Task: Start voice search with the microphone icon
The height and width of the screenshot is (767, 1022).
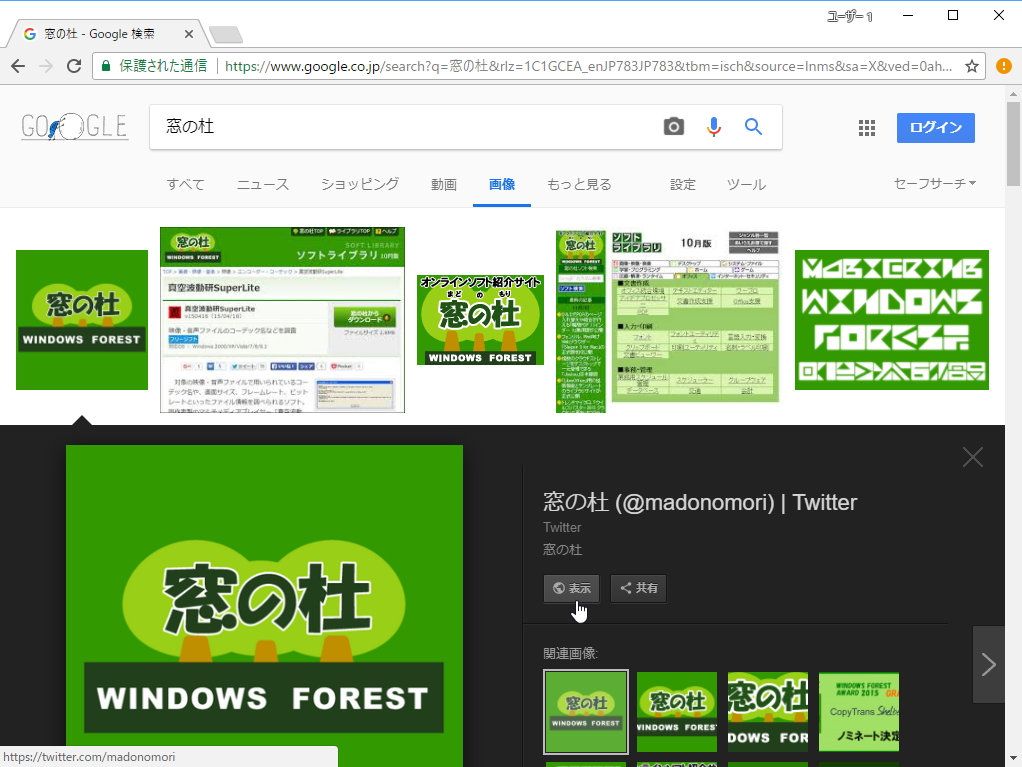Action: (x=714, y=126)
